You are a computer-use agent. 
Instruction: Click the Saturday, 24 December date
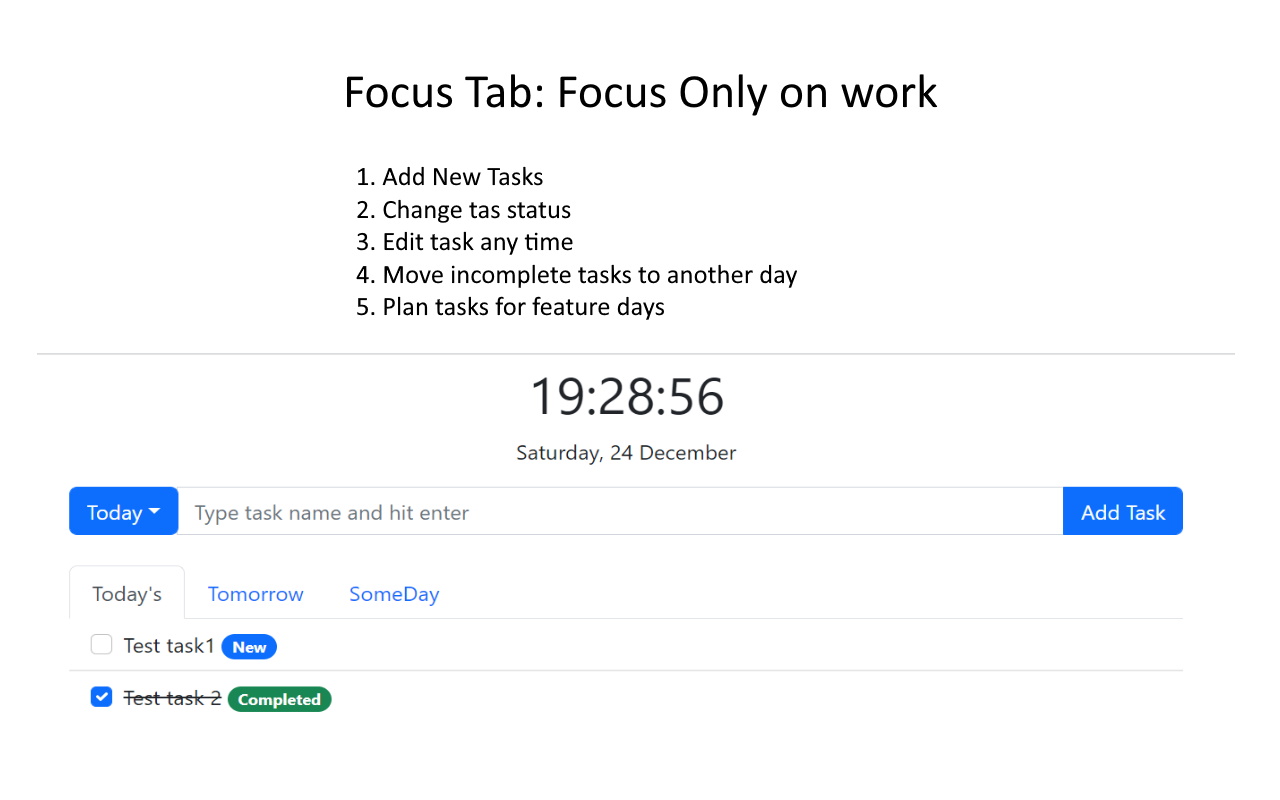click(626, 453)
